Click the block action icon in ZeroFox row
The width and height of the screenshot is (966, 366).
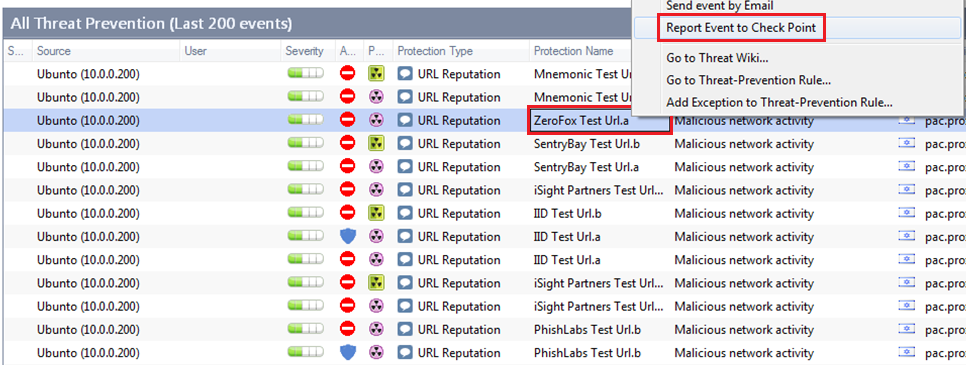coord(347,121)
